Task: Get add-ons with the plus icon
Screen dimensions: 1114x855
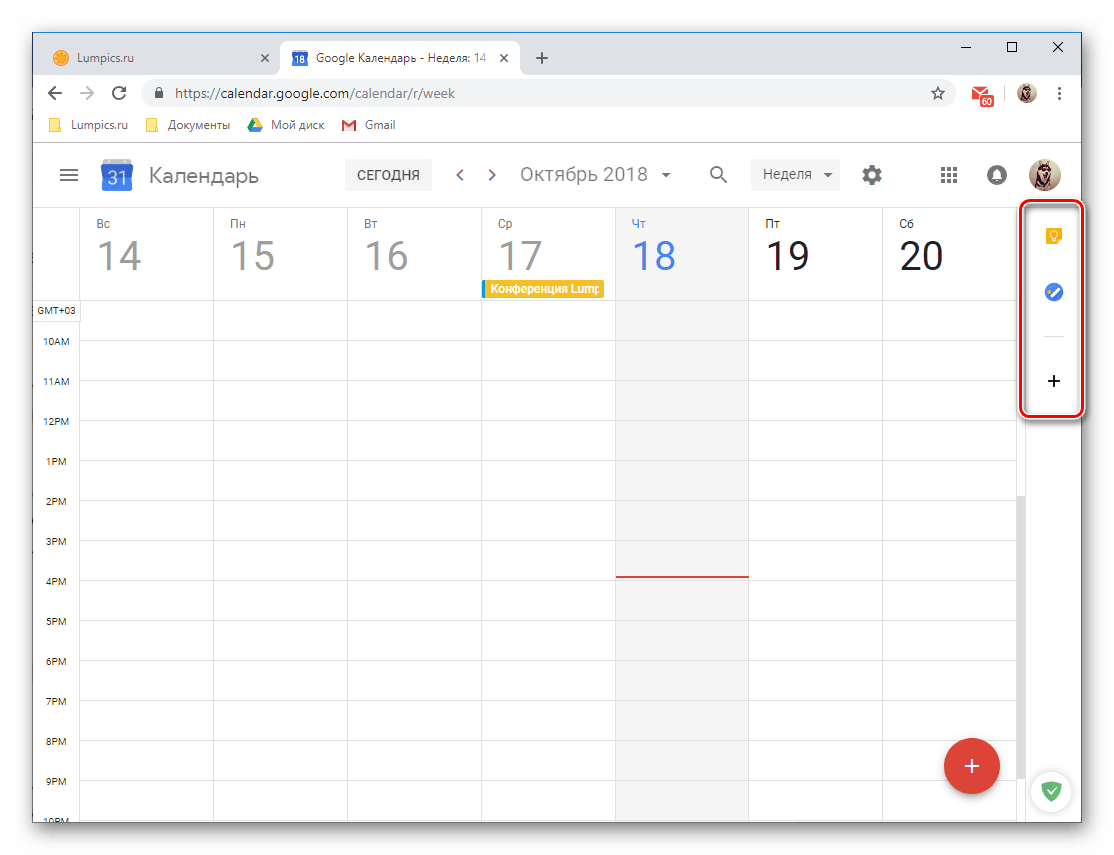Action: click(x=1054, y=381)
